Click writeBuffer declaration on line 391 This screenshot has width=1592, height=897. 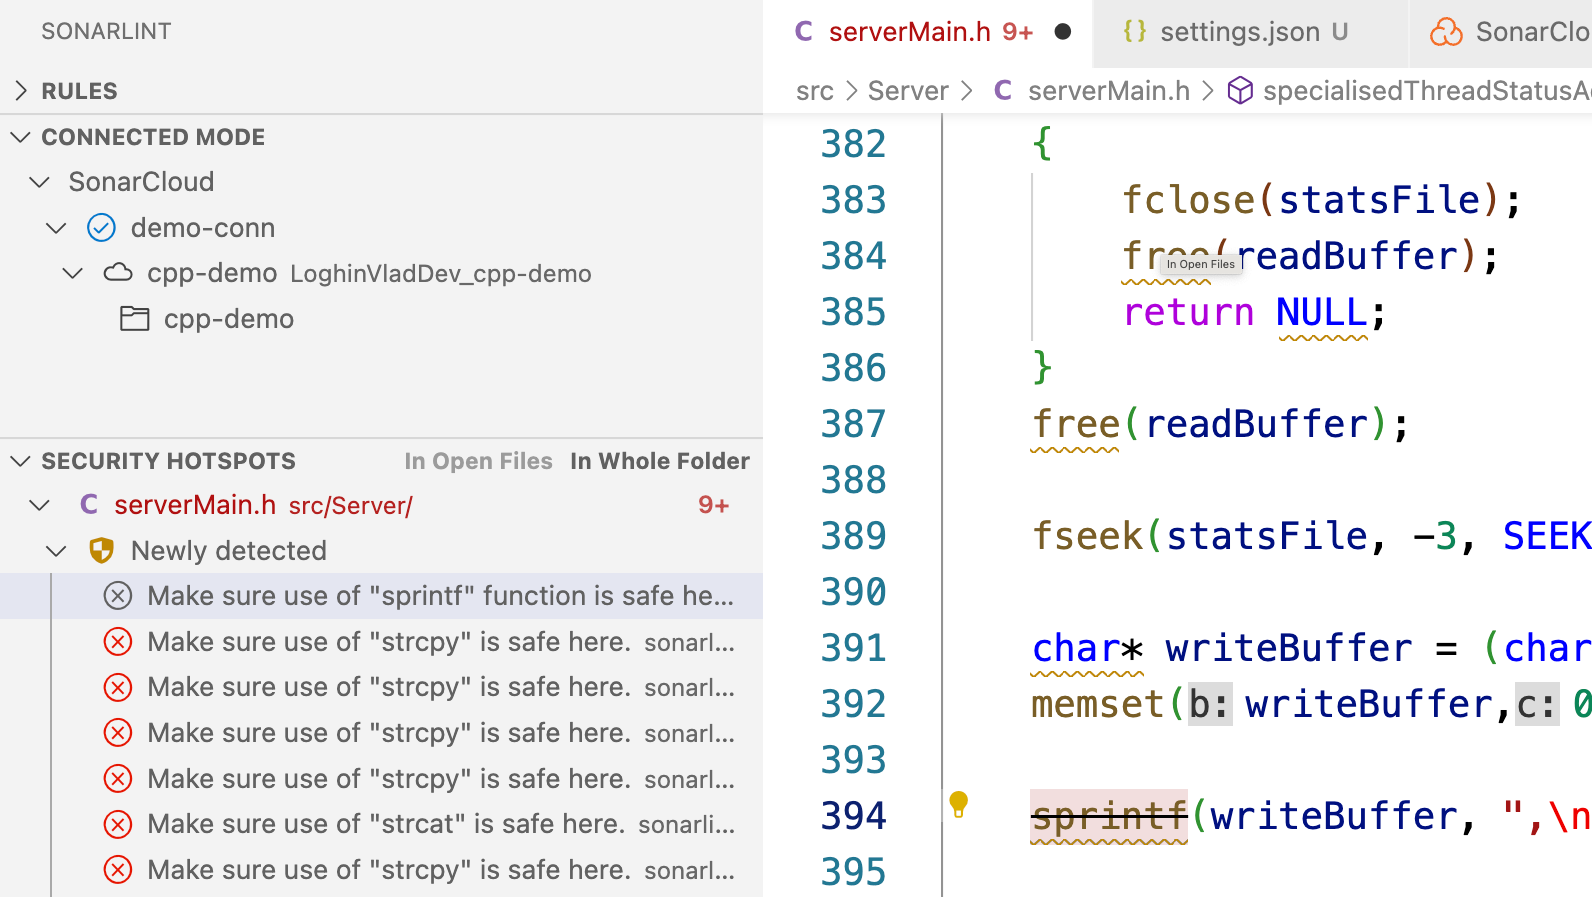click(1288, 648)
